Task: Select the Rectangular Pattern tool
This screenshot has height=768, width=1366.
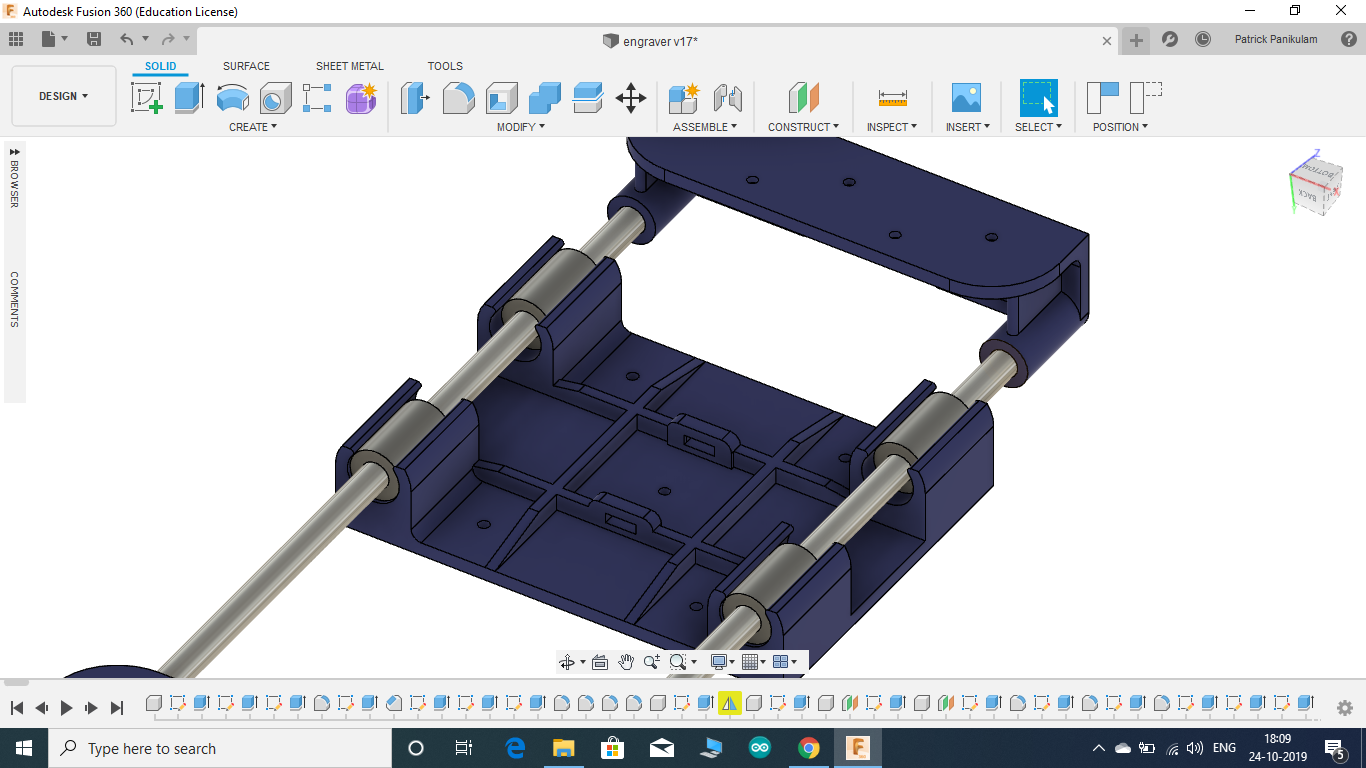Action: point(317,97)
